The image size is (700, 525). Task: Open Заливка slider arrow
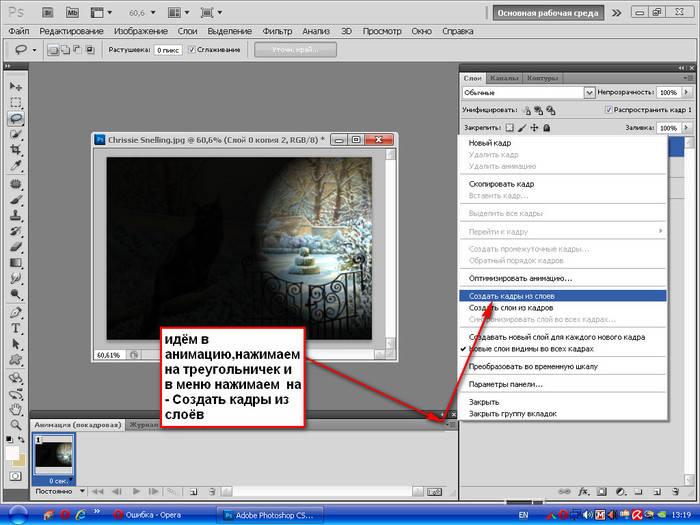tap(687, 128)
